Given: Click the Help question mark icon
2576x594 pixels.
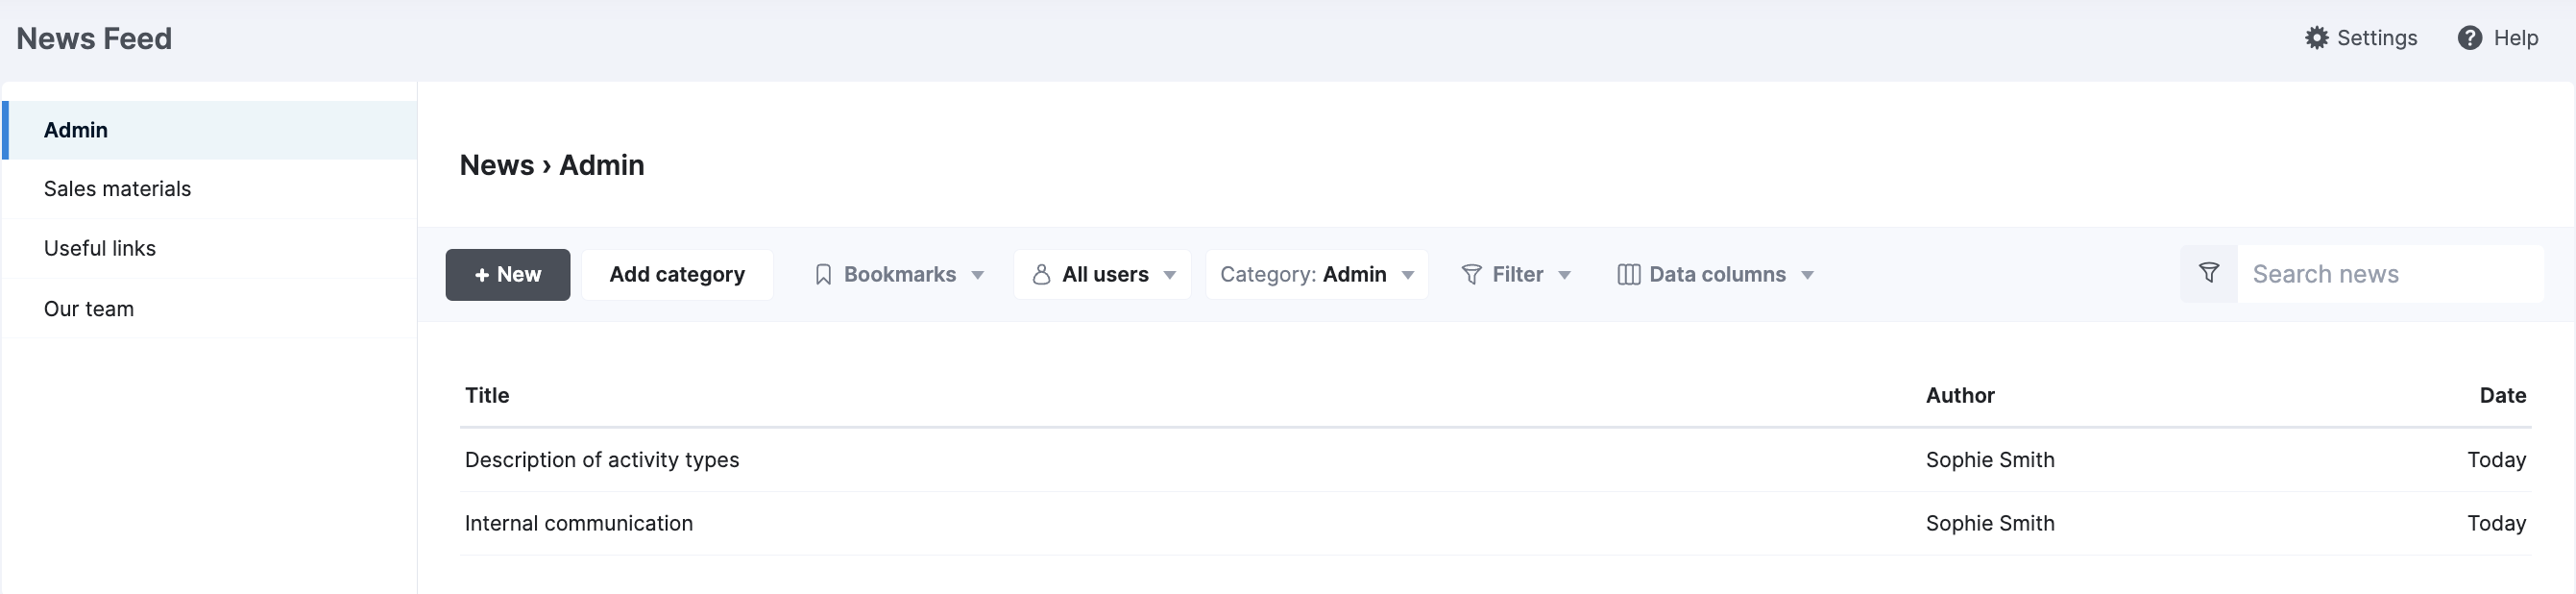Looking at the screenshot, I should (x=2469, y=38).
